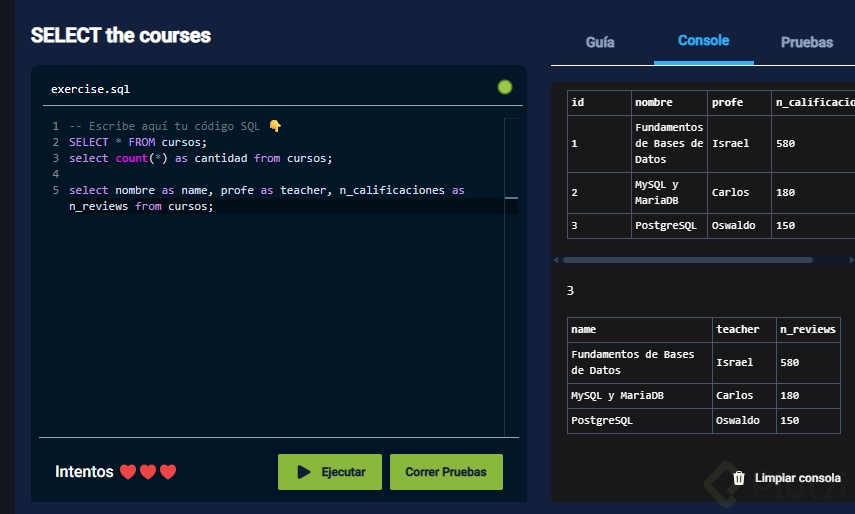This screenshot has height=514, width=855.
Task: Select the Pruebas tab
Action: [x=807, y=42]
